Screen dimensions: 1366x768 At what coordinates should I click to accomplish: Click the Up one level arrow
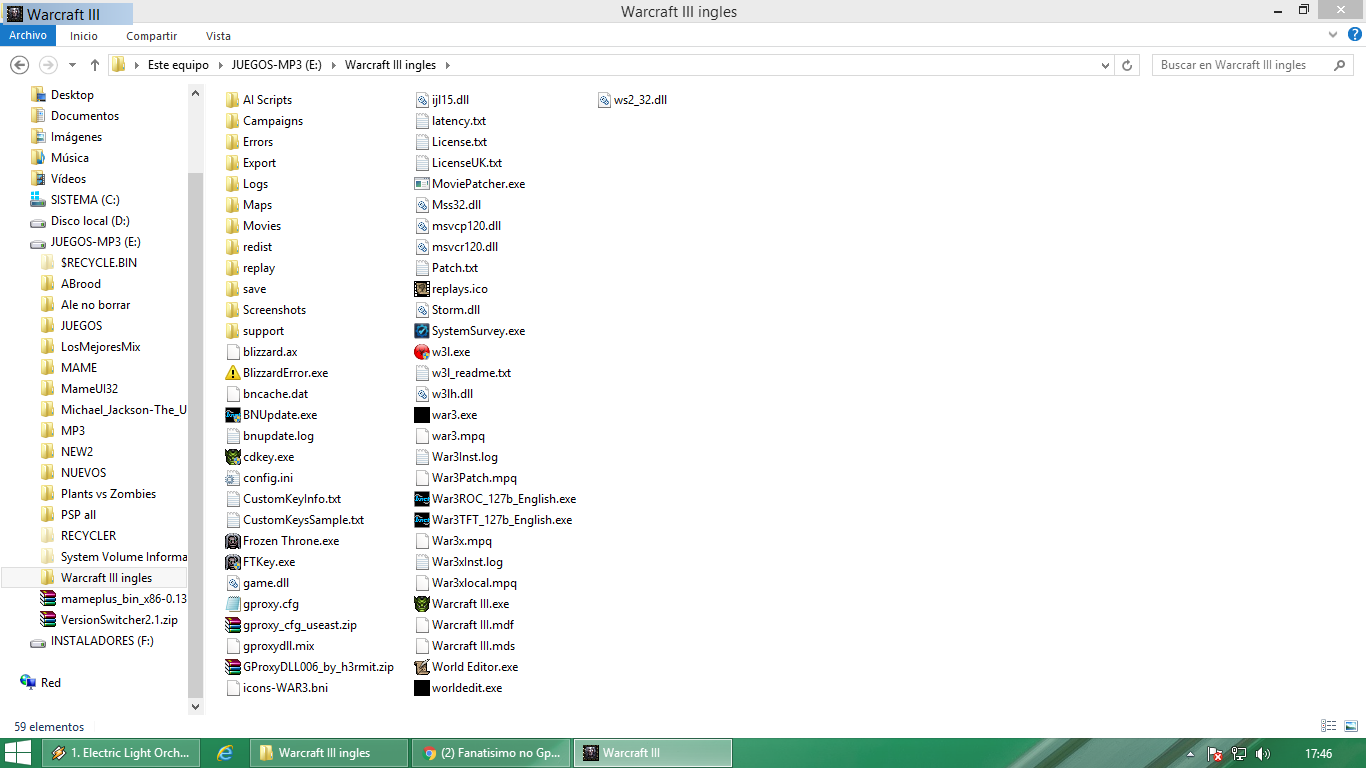point(95,65)
